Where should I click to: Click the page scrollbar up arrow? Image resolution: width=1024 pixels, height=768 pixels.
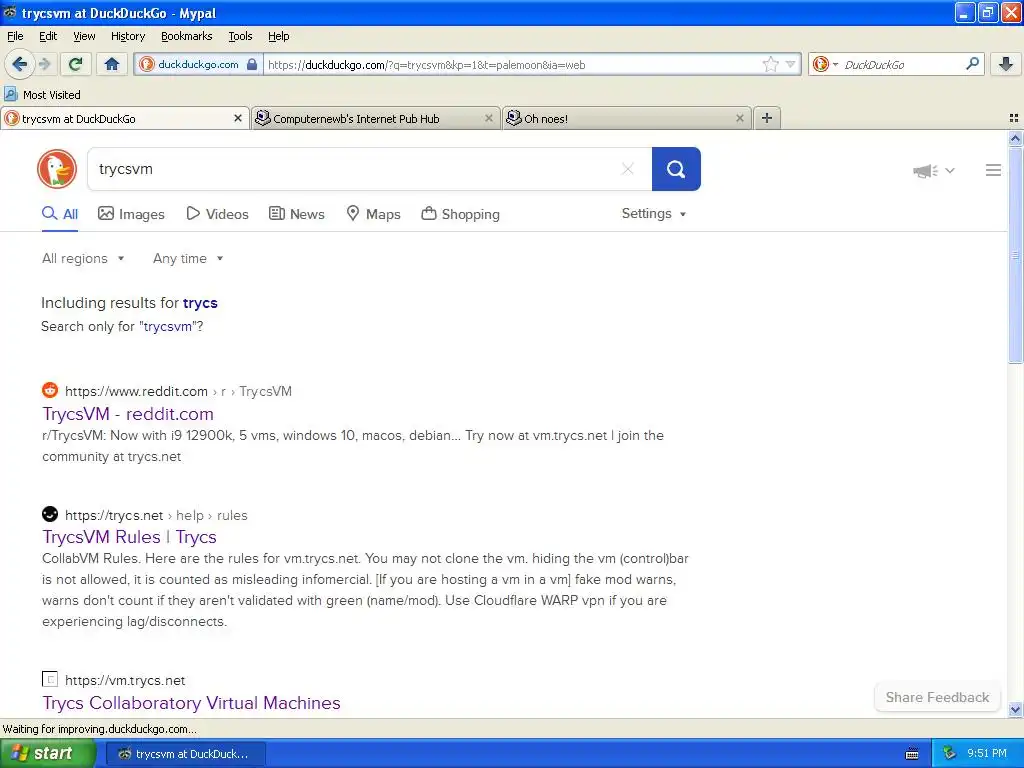point(1015,138)
